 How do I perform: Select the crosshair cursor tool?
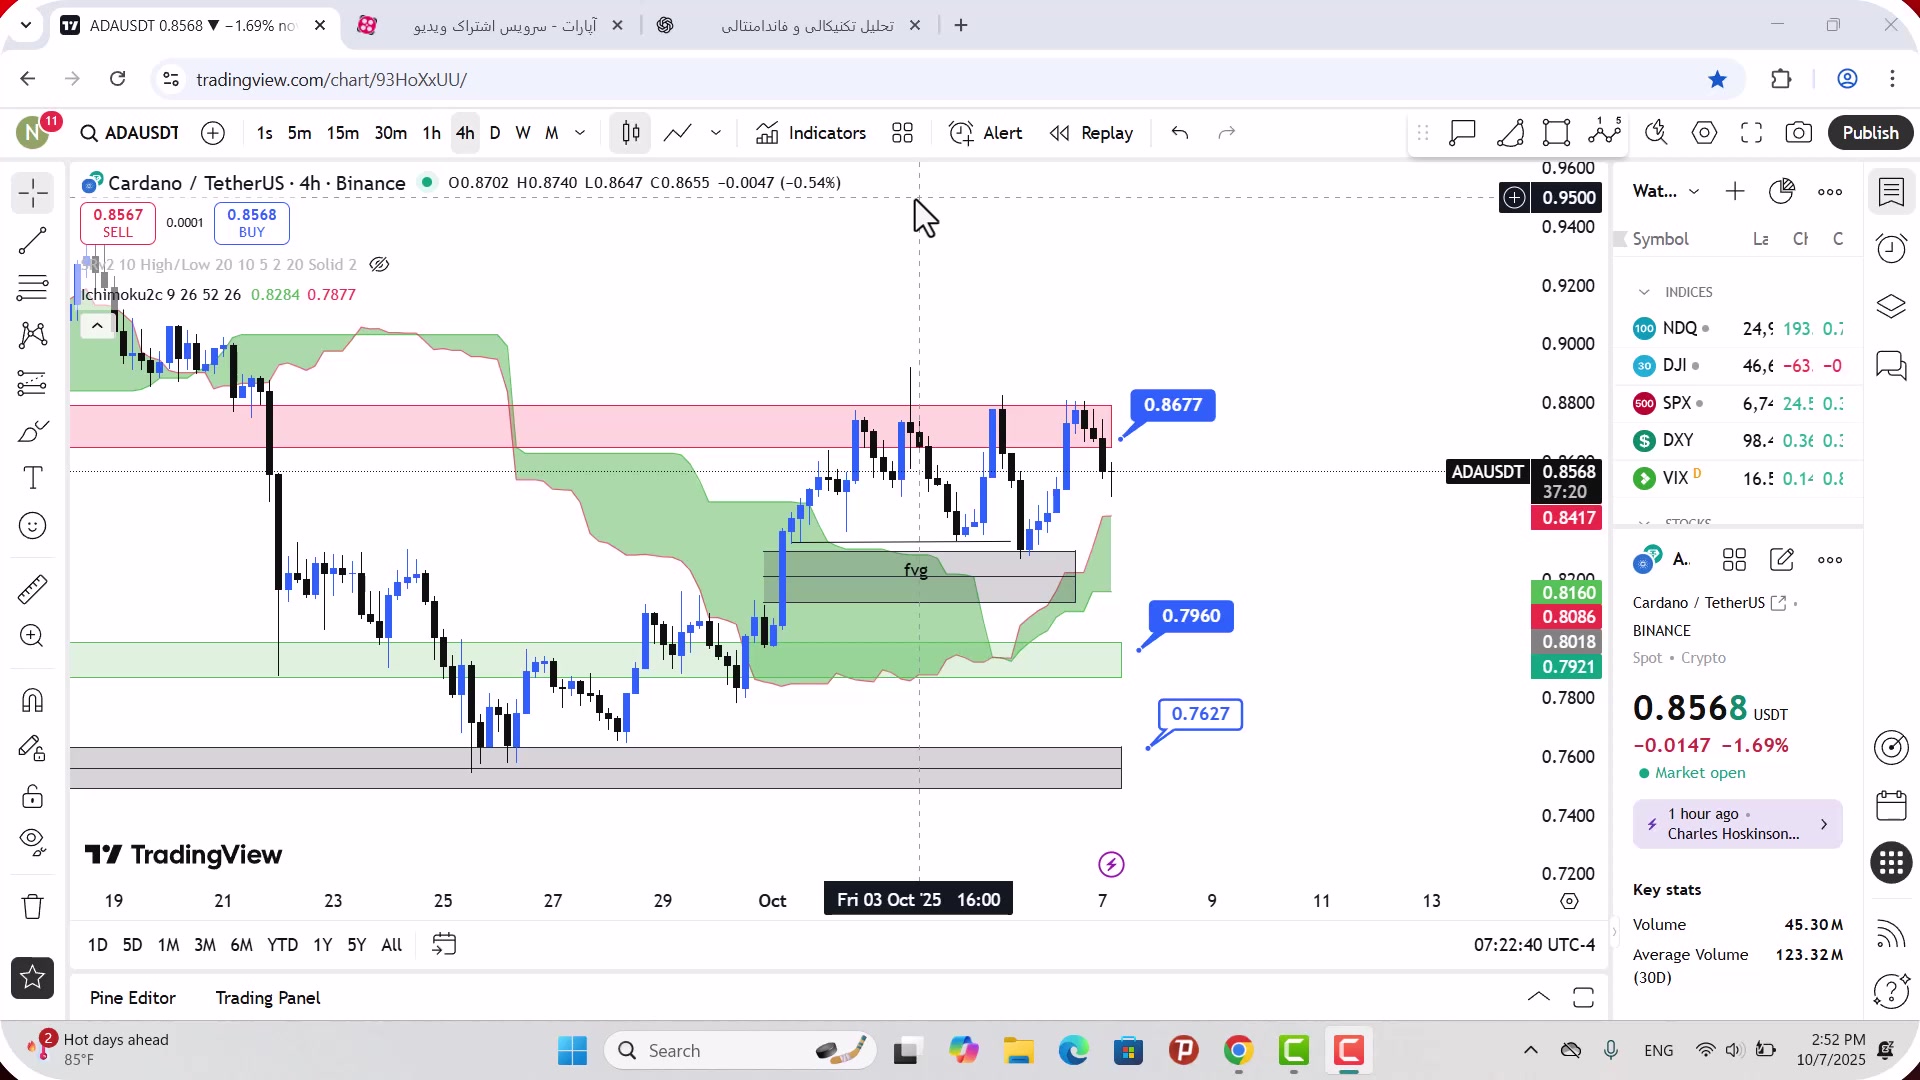(x=33, y=193)
